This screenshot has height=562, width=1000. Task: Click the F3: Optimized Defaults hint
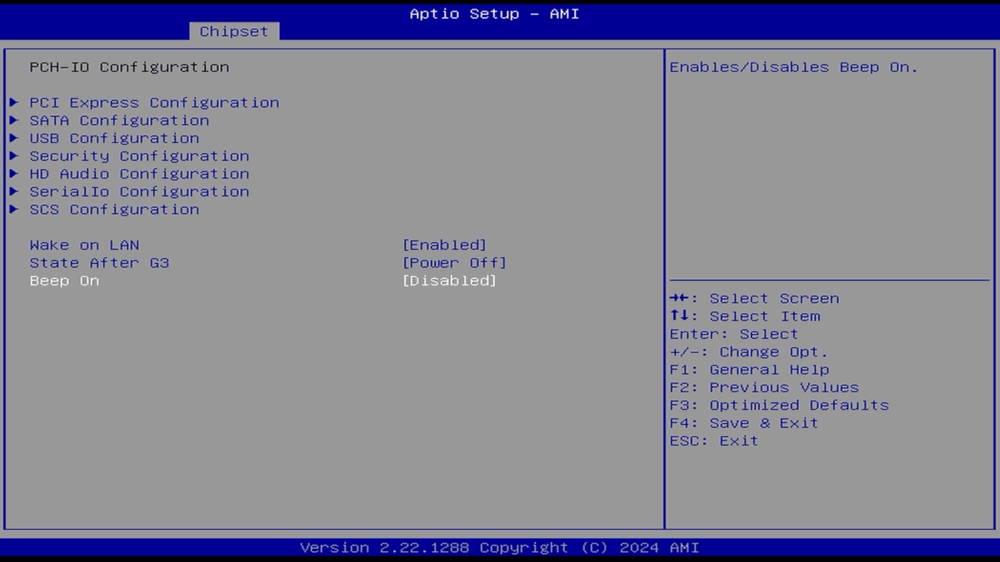click(779, 405)
